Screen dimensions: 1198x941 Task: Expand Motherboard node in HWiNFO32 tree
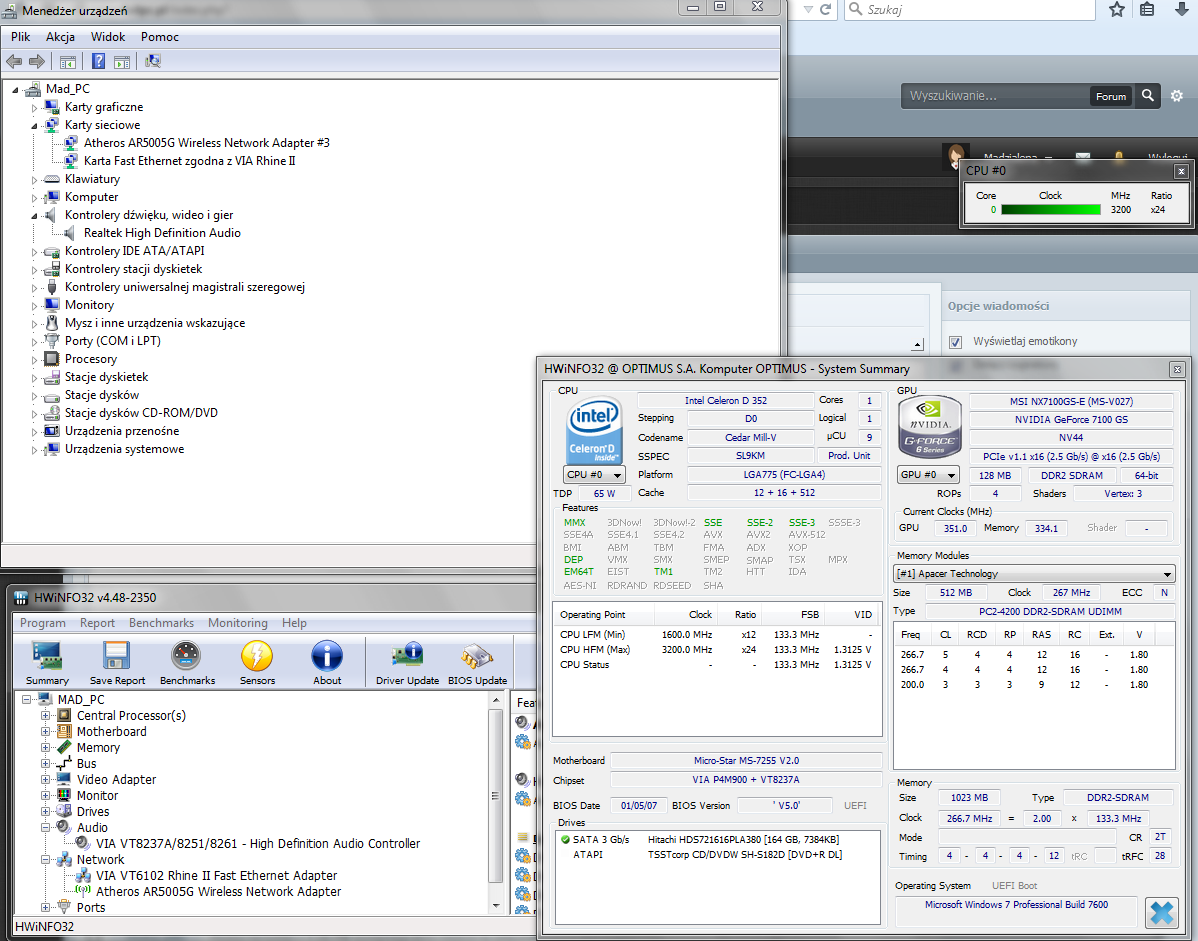coord(45,732)
